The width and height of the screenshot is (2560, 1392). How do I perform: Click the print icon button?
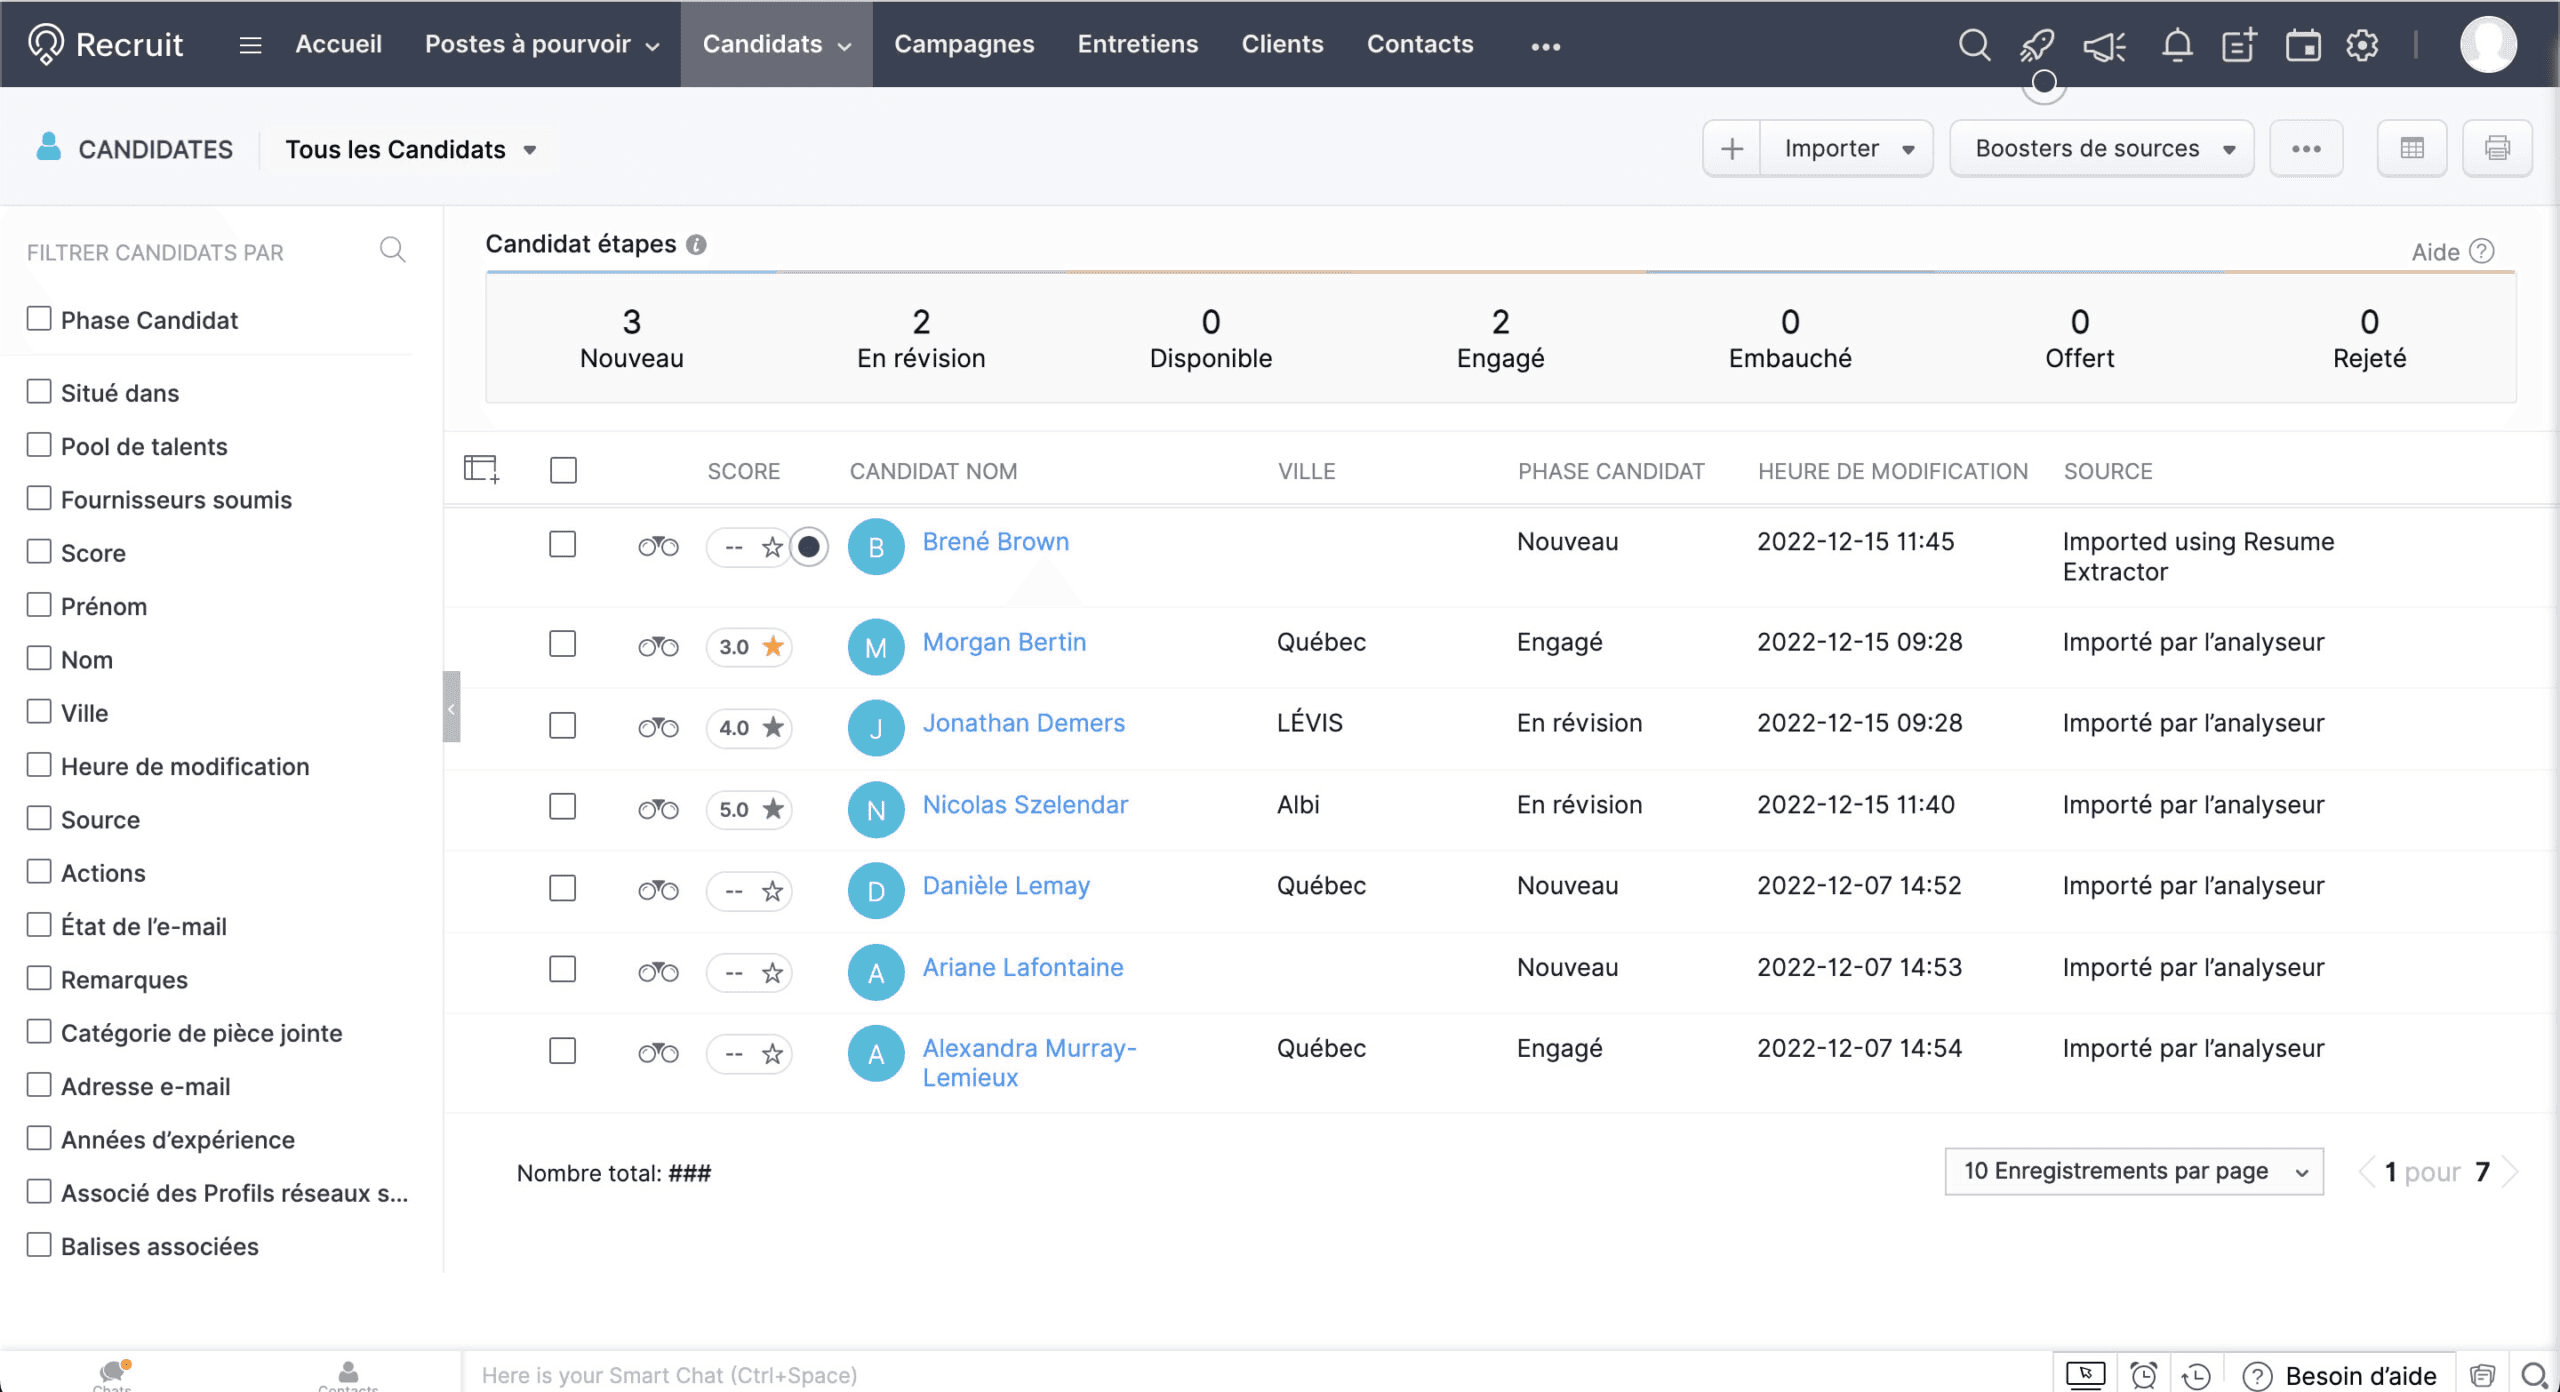point(2497,149)
